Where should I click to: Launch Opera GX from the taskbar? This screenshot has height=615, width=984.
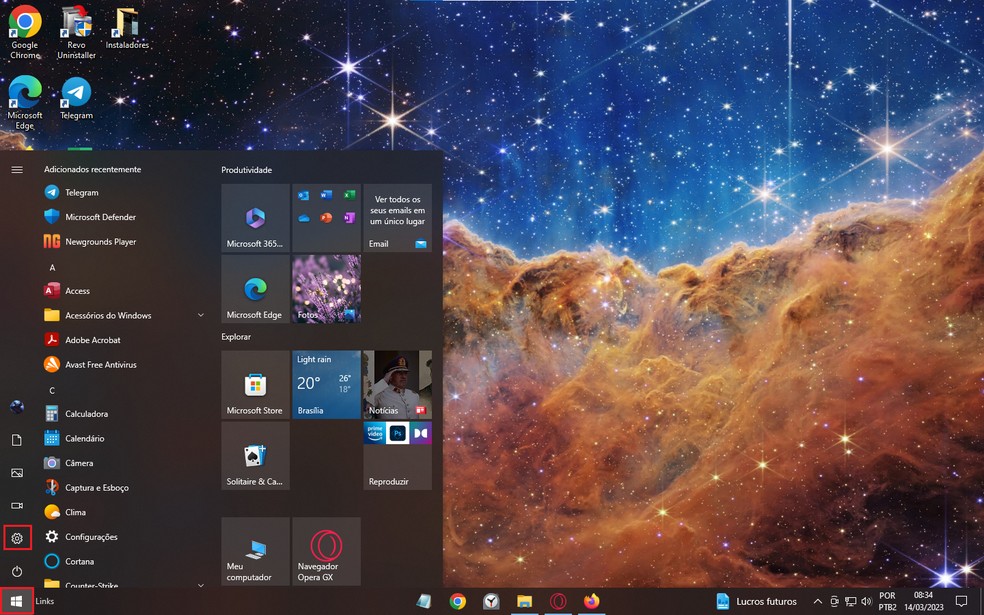click(557, 602)
